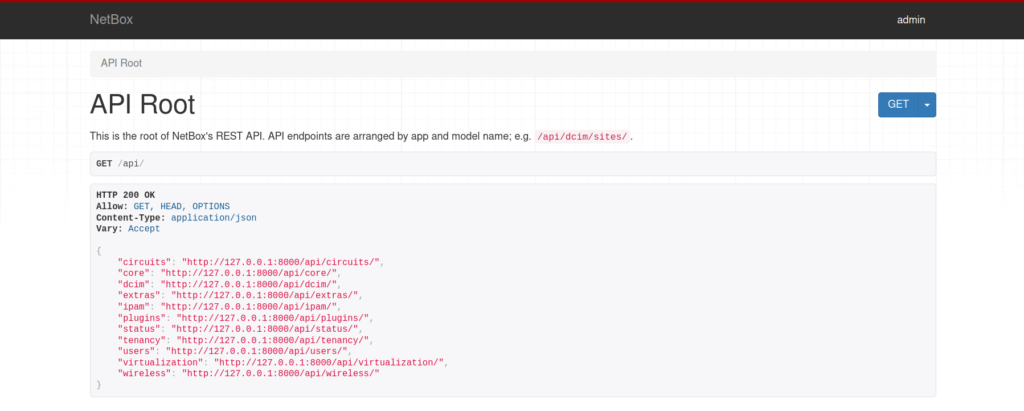Click the API Root page heading
Screen dimensions: 1024x411
click(142, 105)
